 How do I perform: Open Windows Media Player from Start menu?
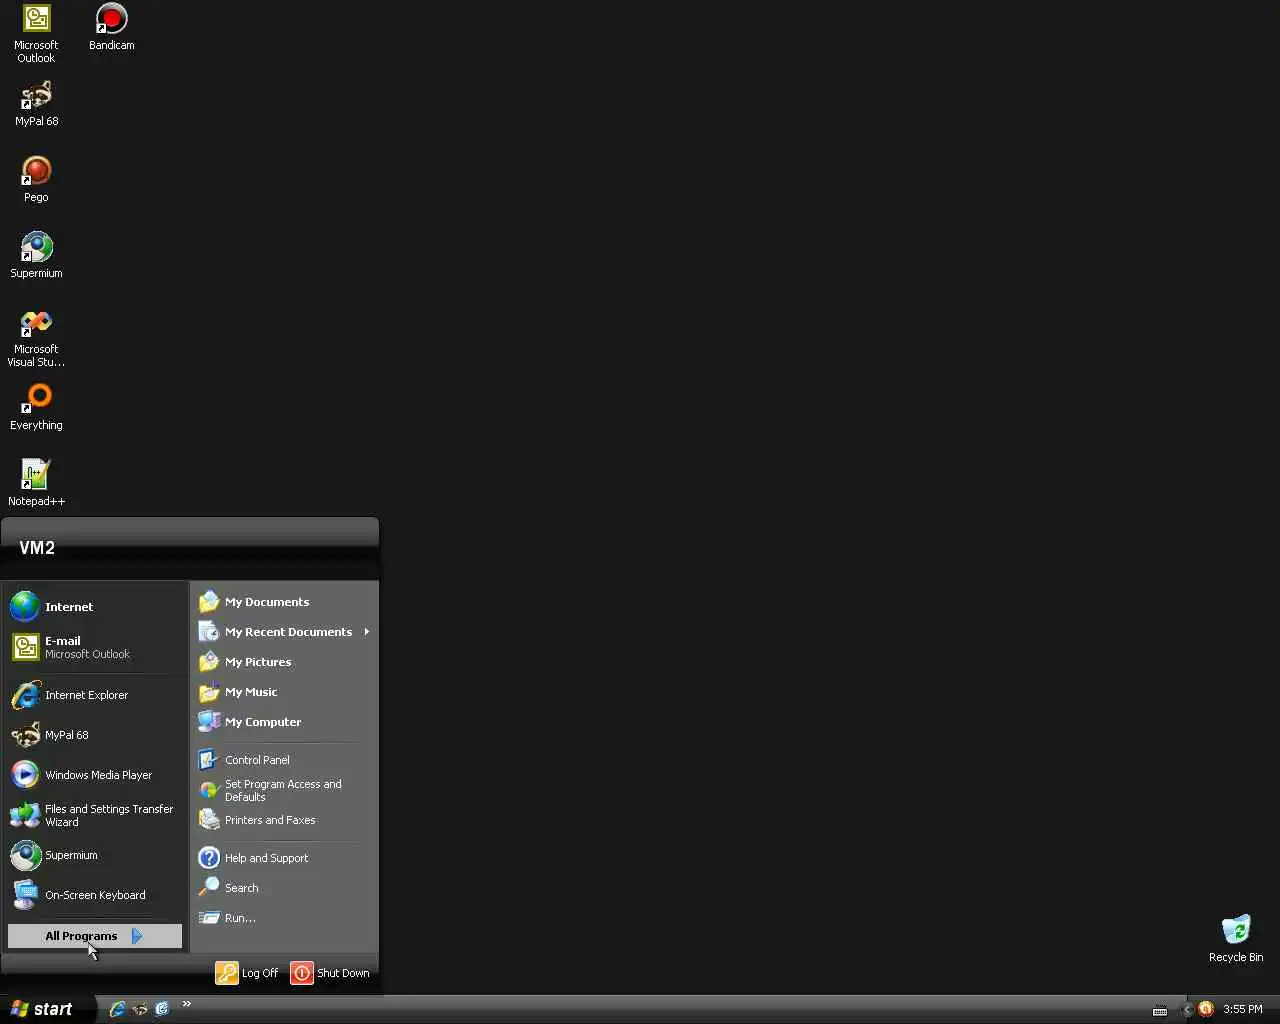click(95, 775)
